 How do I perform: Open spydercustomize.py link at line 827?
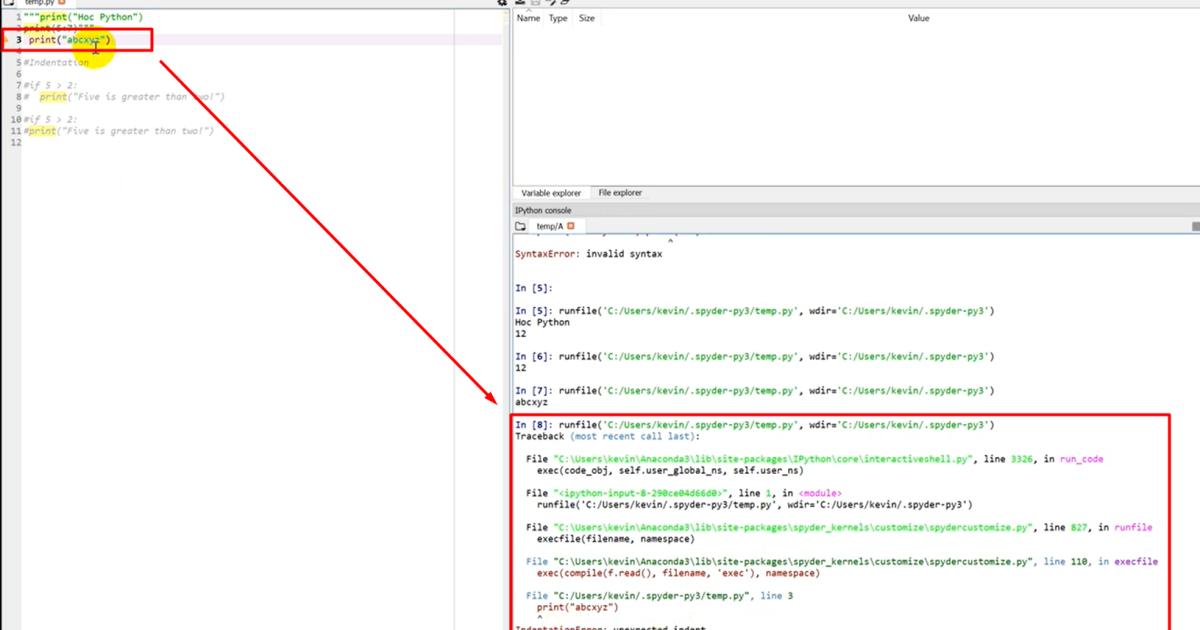pos(795,527)
